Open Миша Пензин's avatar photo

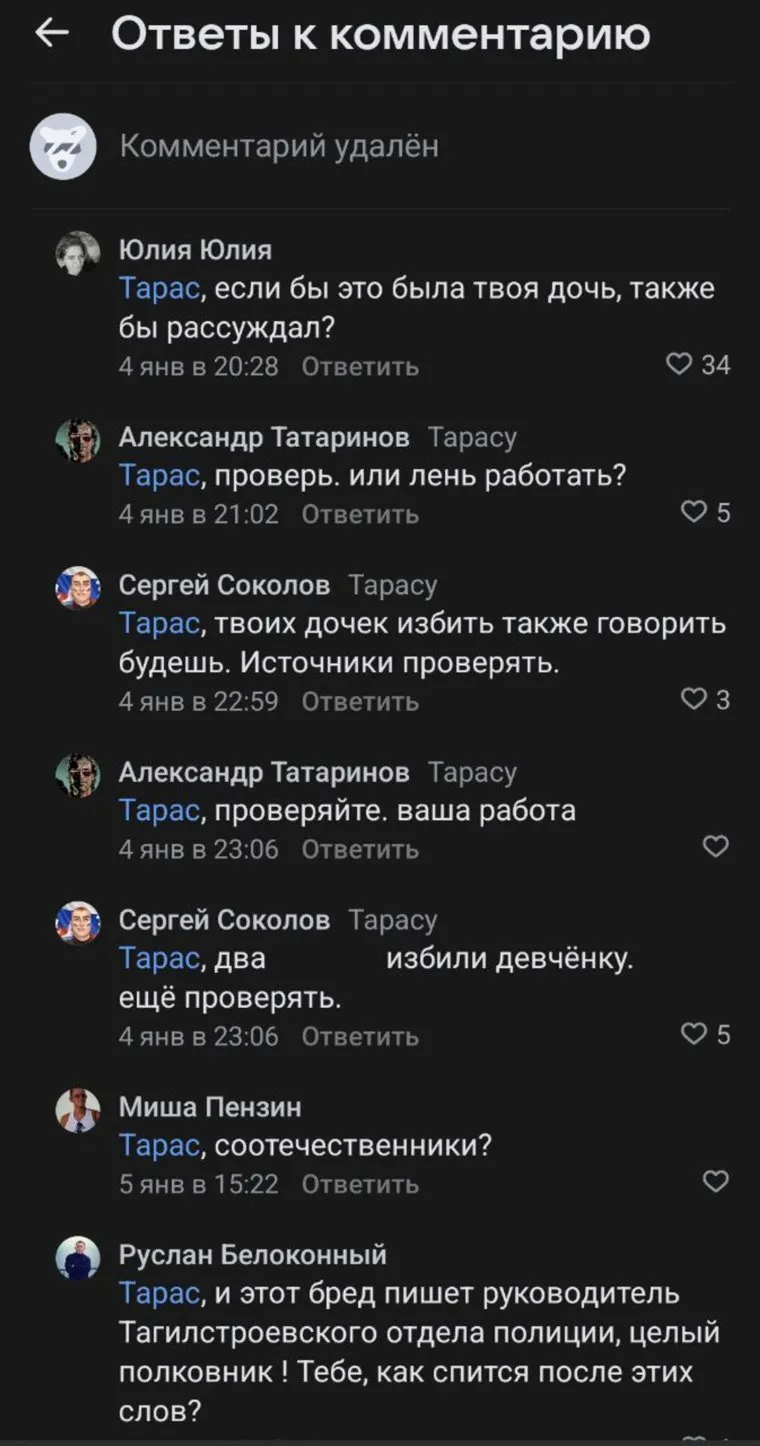point(77,1111)
